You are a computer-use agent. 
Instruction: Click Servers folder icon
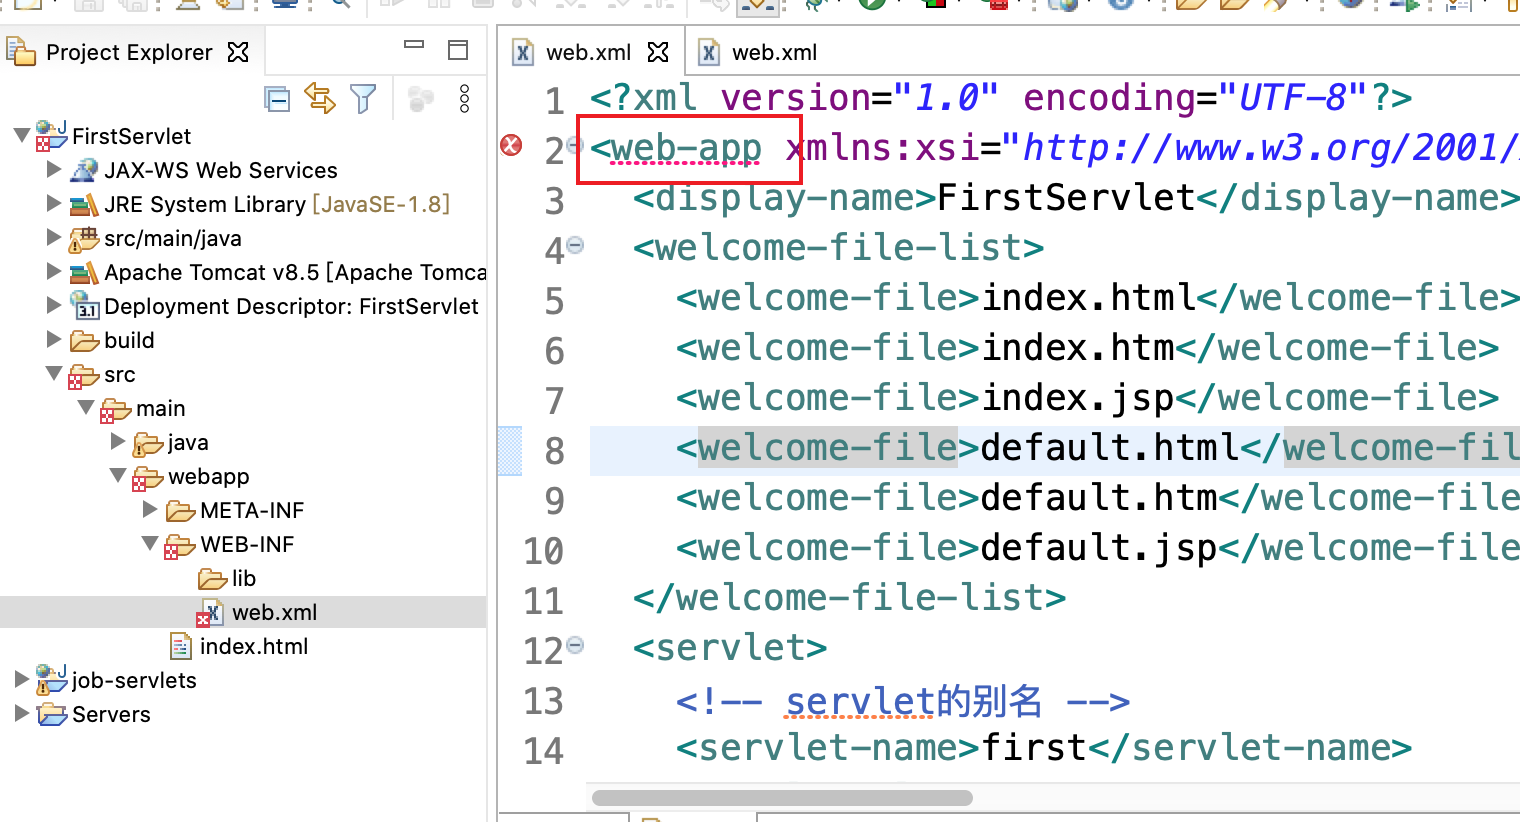(52, 714)
